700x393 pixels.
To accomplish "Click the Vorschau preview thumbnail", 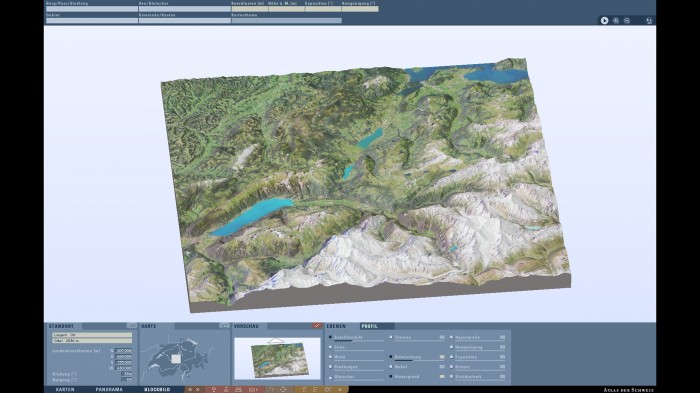I will (x=277, y=359).
